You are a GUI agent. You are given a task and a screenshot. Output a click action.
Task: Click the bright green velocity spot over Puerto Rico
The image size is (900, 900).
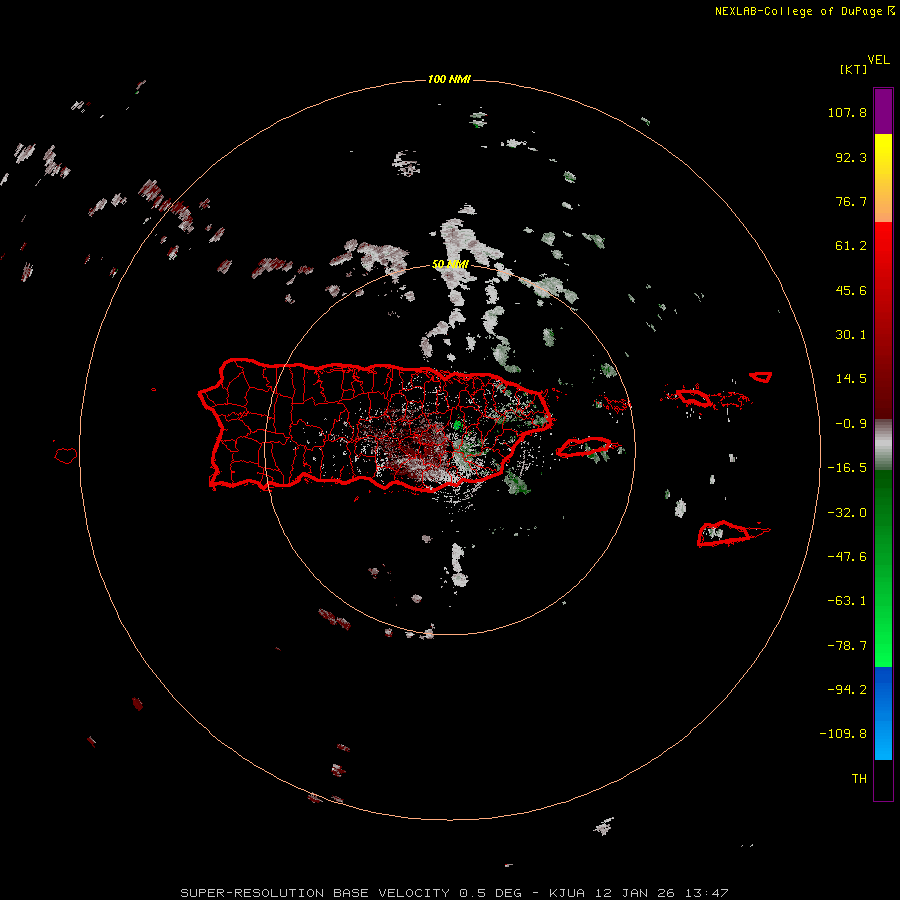[x=457, y=425]
